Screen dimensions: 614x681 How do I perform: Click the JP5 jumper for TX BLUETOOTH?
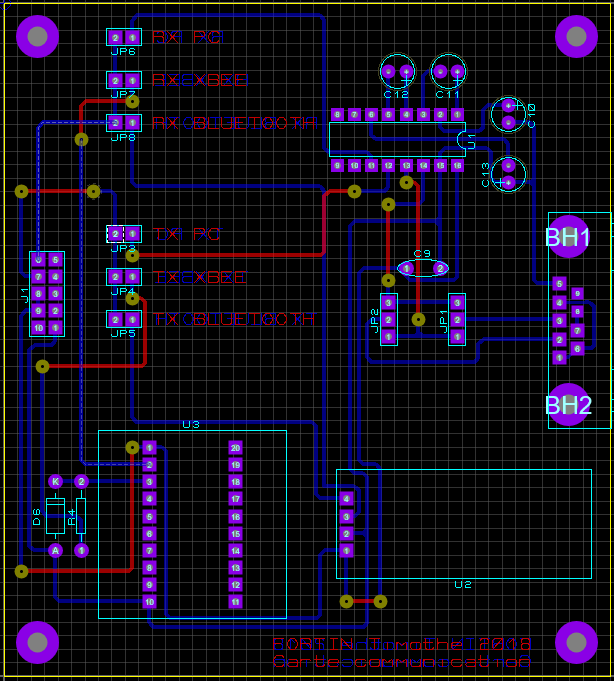[124, 319]
